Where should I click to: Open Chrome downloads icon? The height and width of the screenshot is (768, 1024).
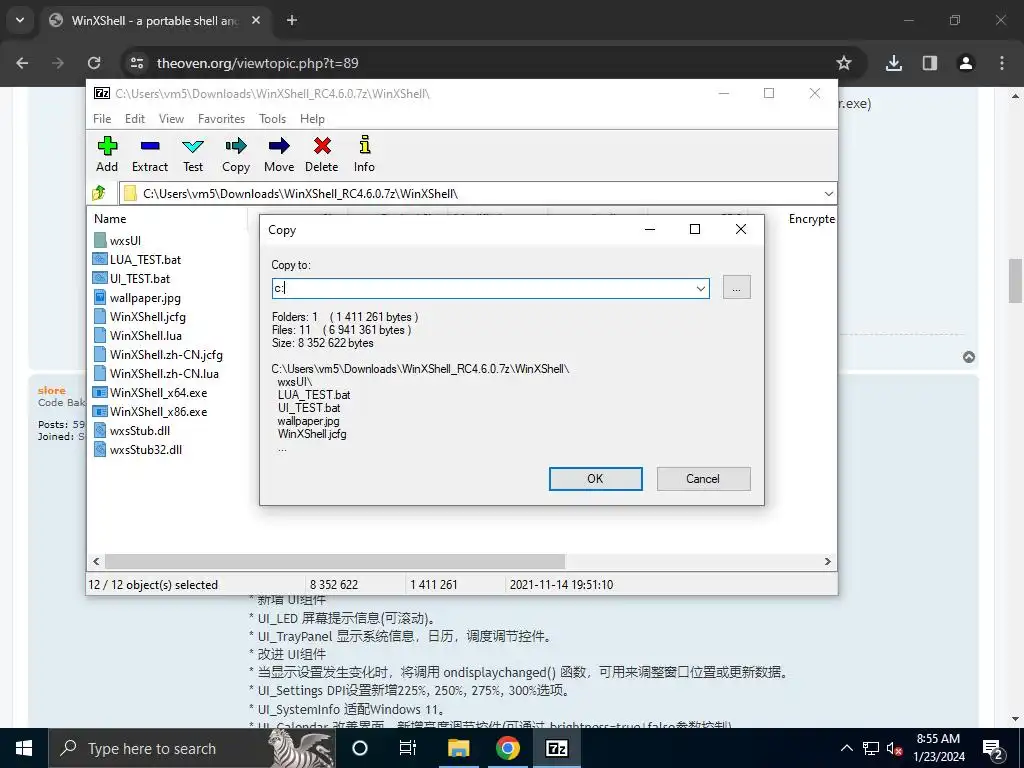pyautogui.click(x=894, y=63)
